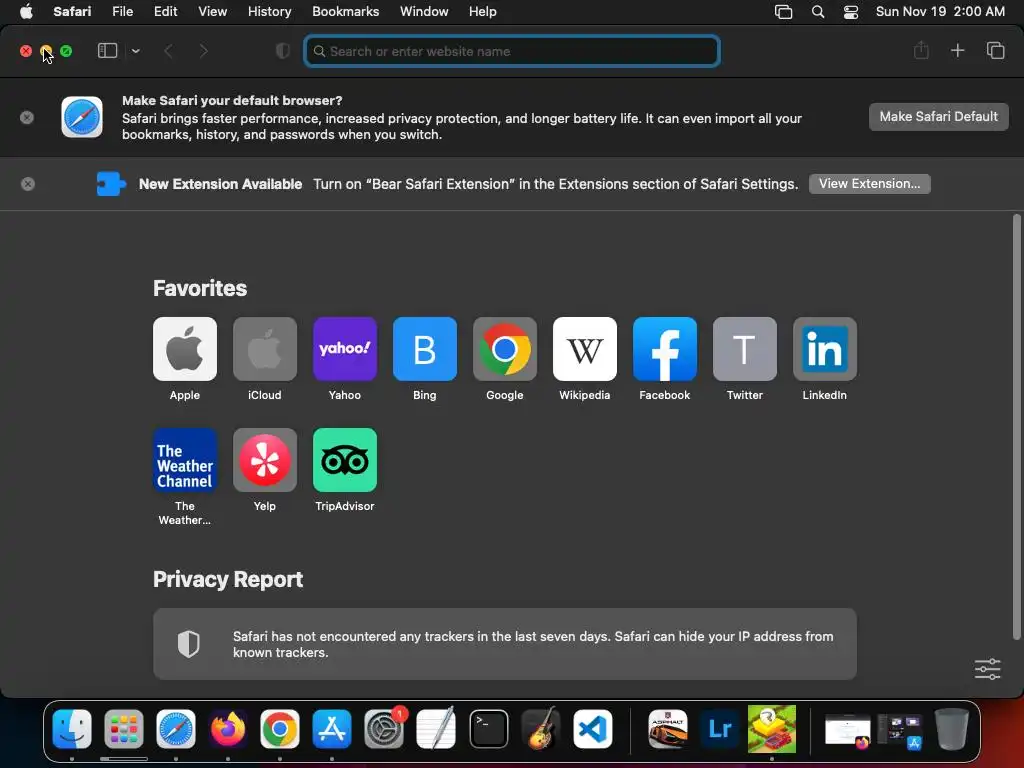
Task: Open the privacy report shield in toolbar
Action: point(283,51)
